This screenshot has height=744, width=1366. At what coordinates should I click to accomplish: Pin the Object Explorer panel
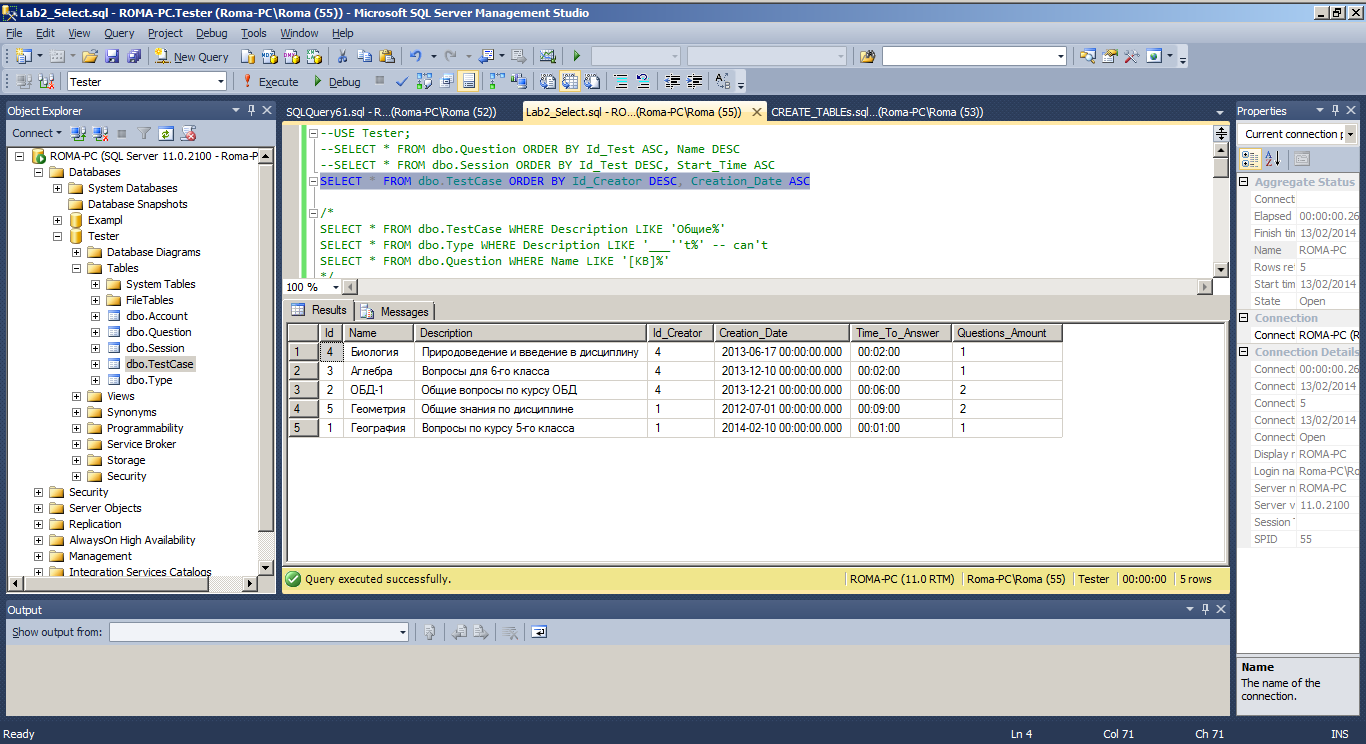(251, 110)
